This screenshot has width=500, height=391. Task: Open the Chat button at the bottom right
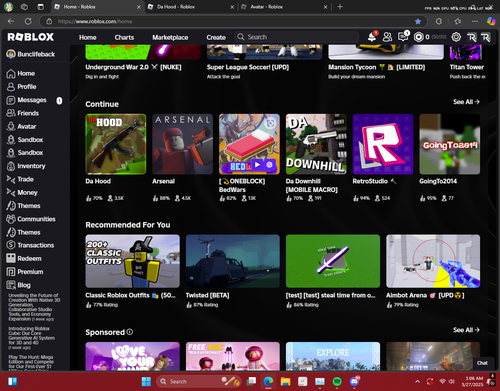point(482,363)
